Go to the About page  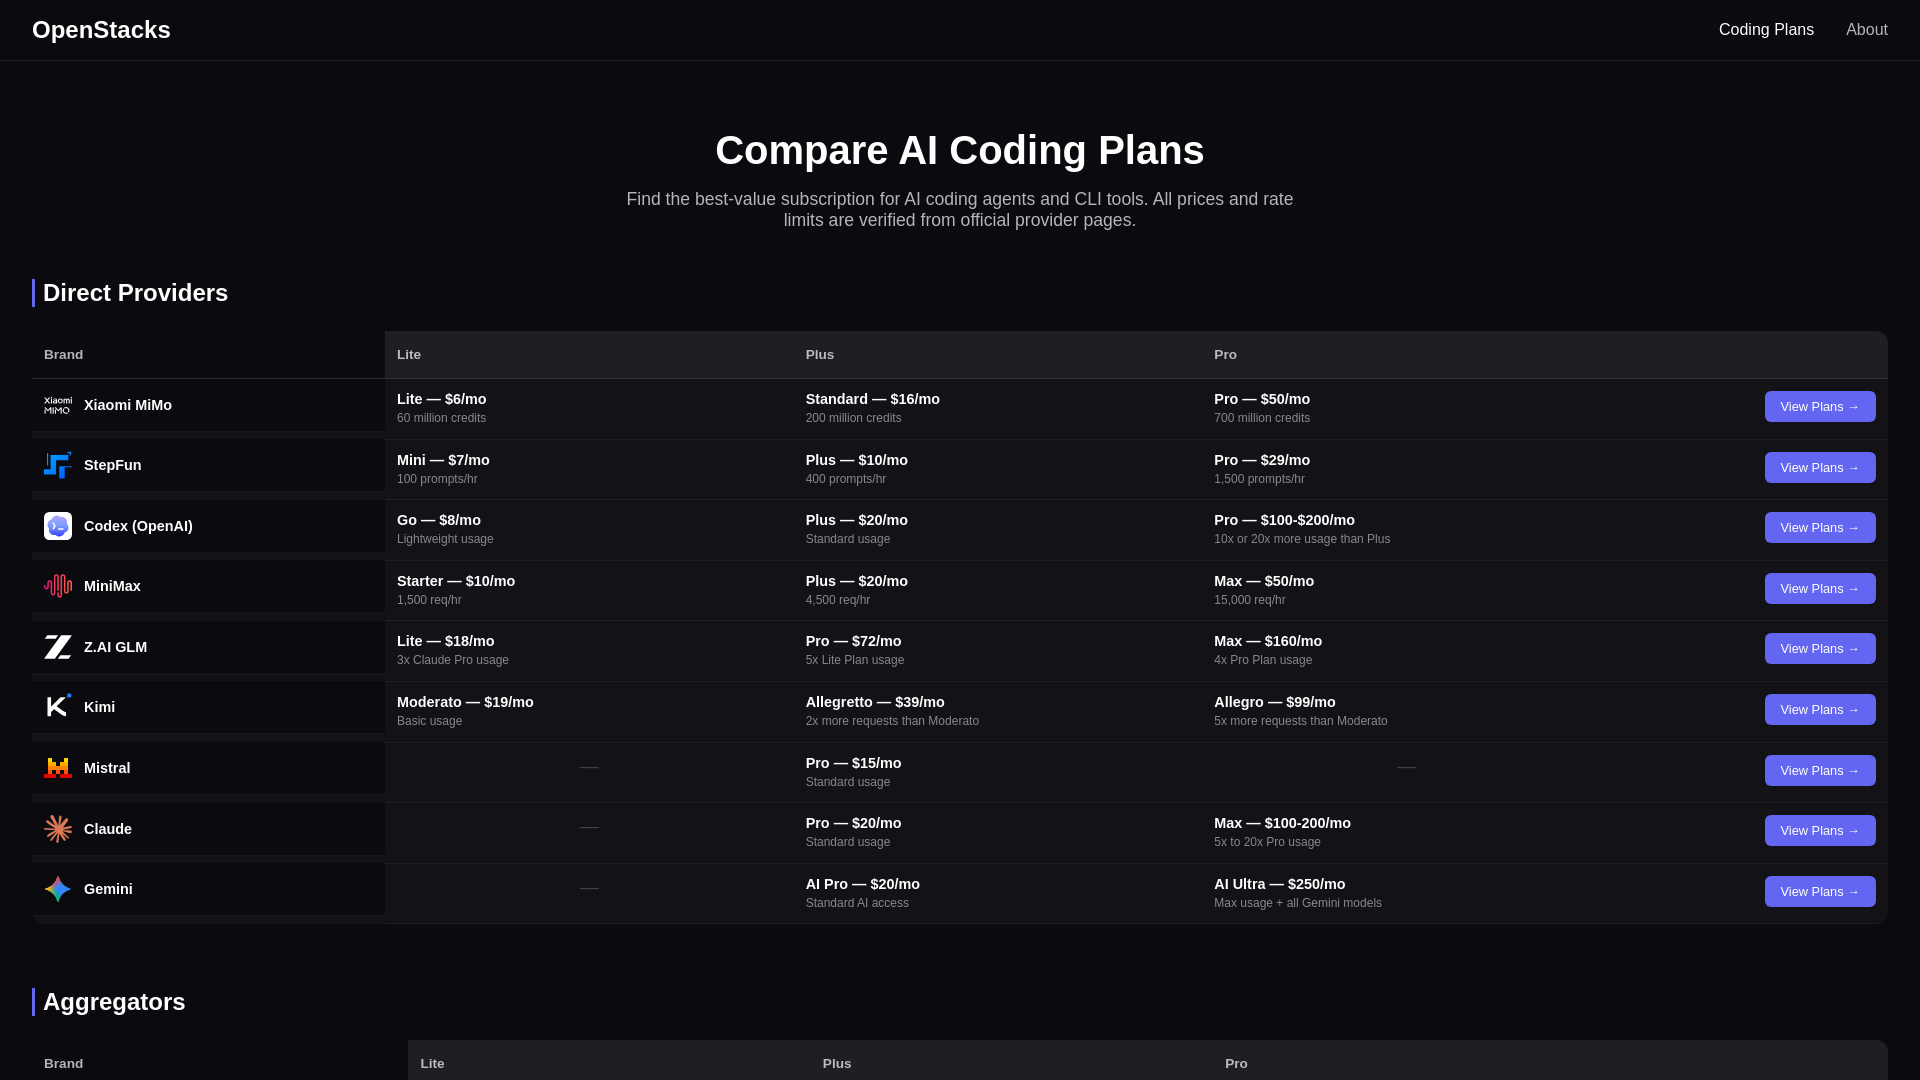pos(1866,30)
